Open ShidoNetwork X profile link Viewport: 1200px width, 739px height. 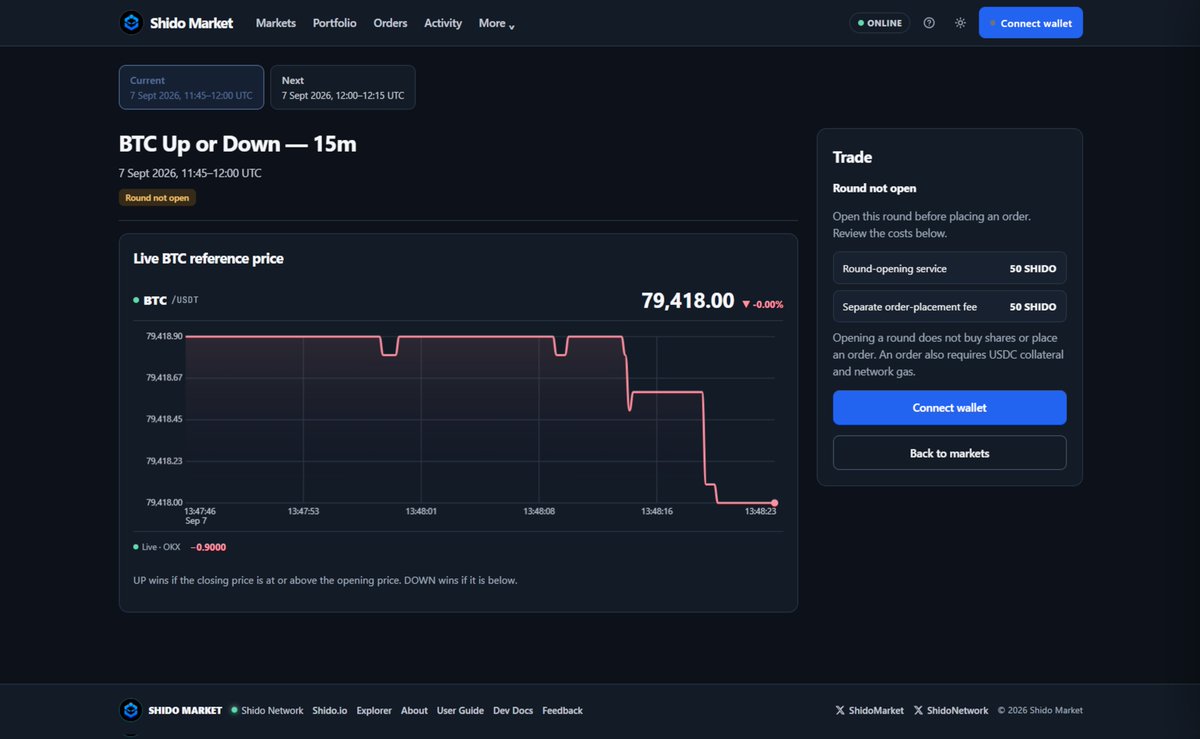(x=950, y=711)
